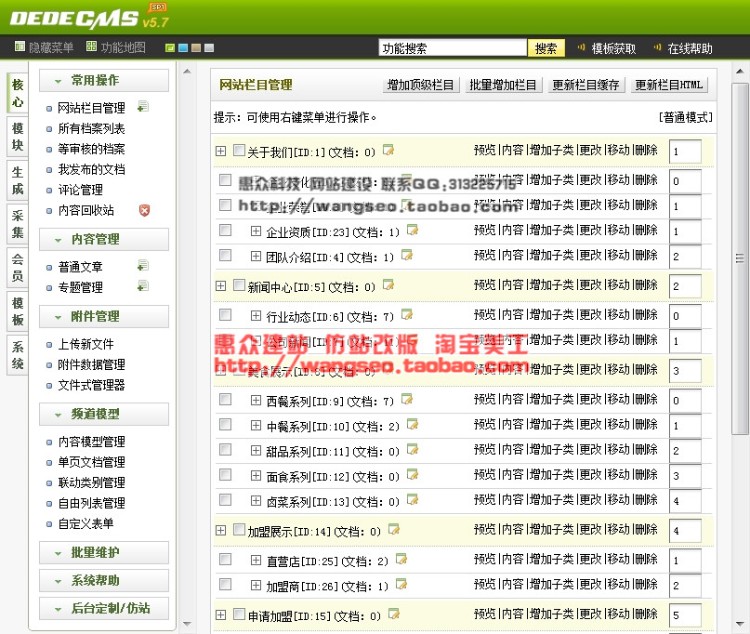Tick checkbox for 团队介绍 row
Image resolution: width=750 pixels, height=634 pixels.
point(225,255)
